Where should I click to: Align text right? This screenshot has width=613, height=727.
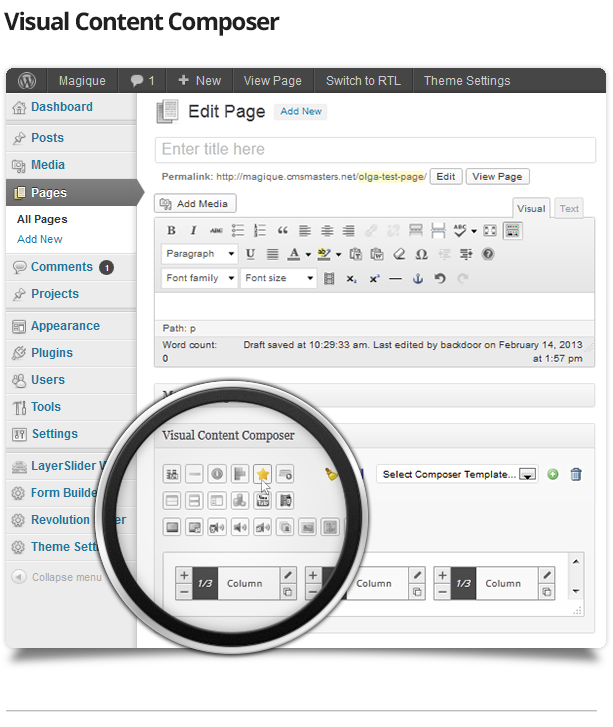point(349,230)
